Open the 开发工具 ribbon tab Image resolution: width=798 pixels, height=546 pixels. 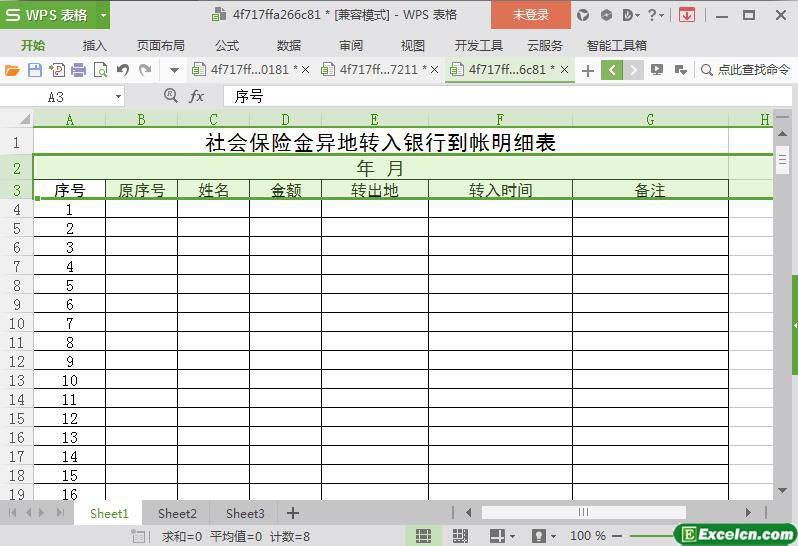click(478, 46)
